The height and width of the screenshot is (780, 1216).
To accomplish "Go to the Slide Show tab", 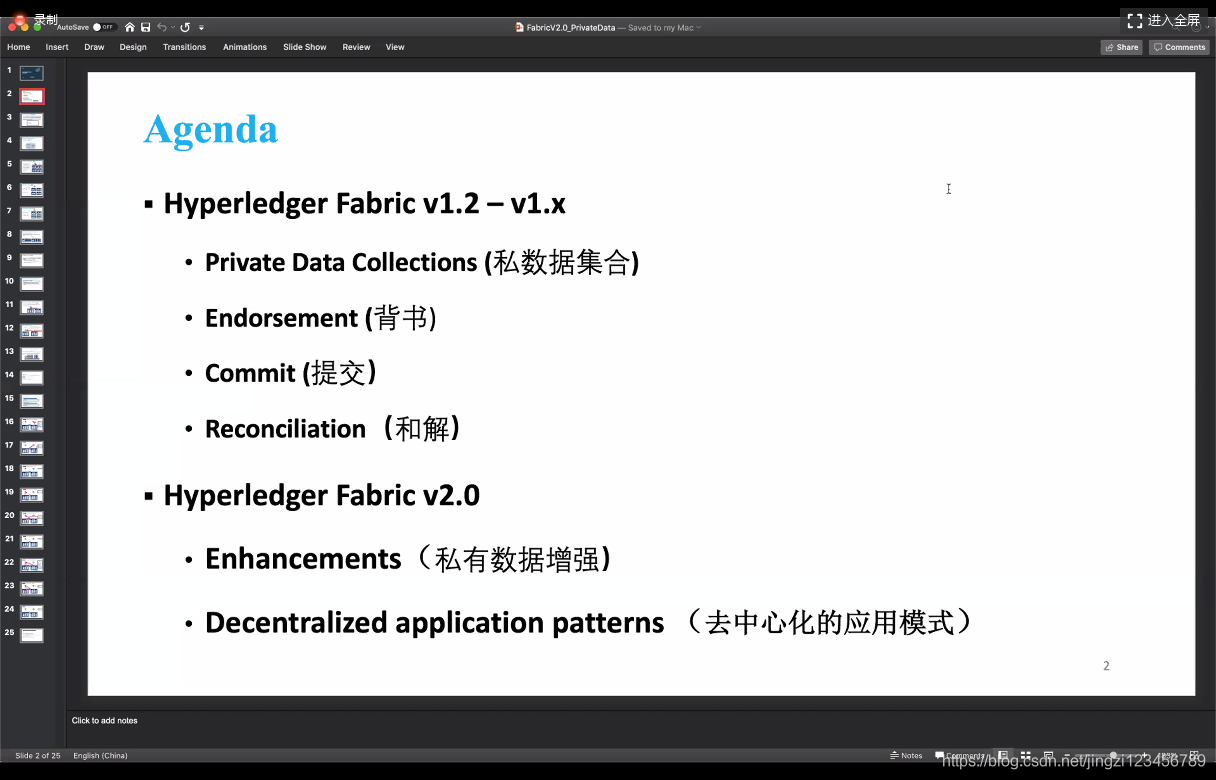I will (x=305, y=47).
